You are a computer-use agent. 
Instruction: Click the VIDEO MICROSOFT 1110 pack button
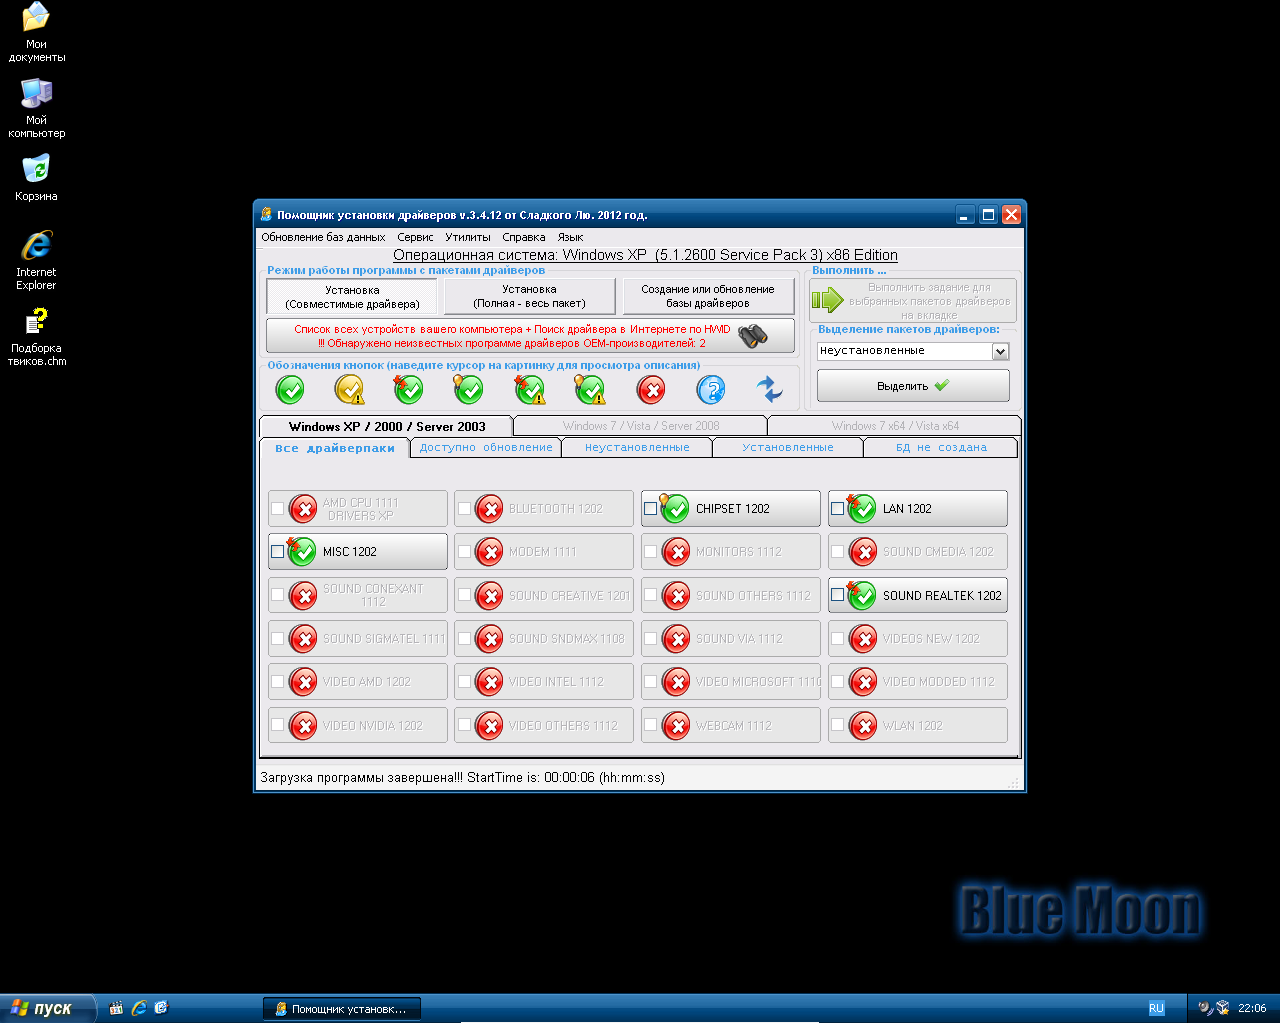click(731, 682)
